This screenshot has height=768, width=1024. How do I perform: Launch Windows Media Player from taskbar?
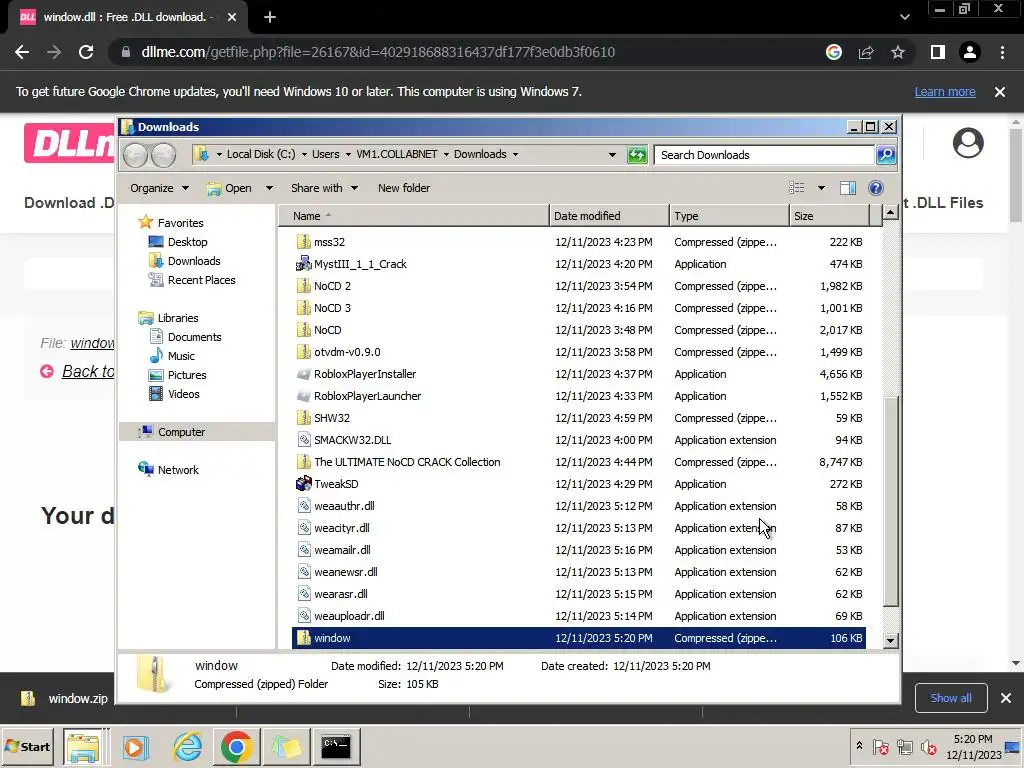point(136,746)
